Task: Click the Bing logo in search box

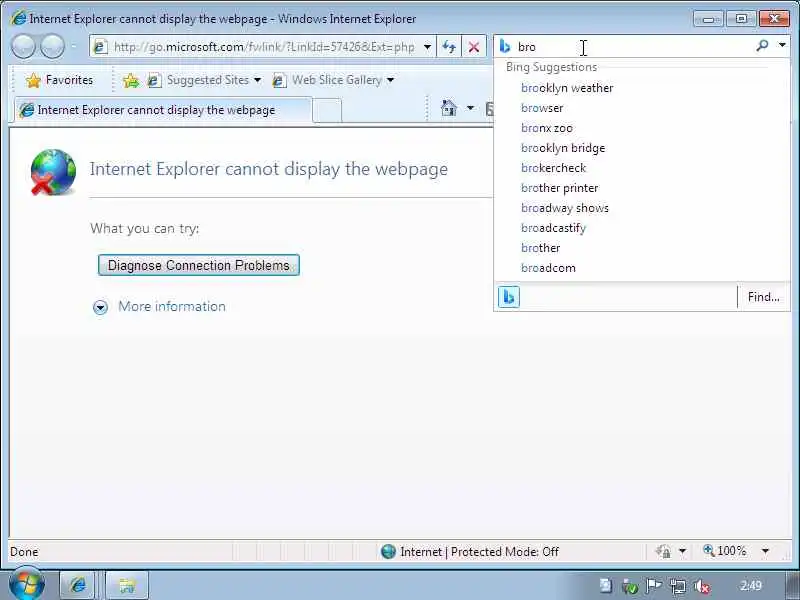Action: (x=505, y=46)
